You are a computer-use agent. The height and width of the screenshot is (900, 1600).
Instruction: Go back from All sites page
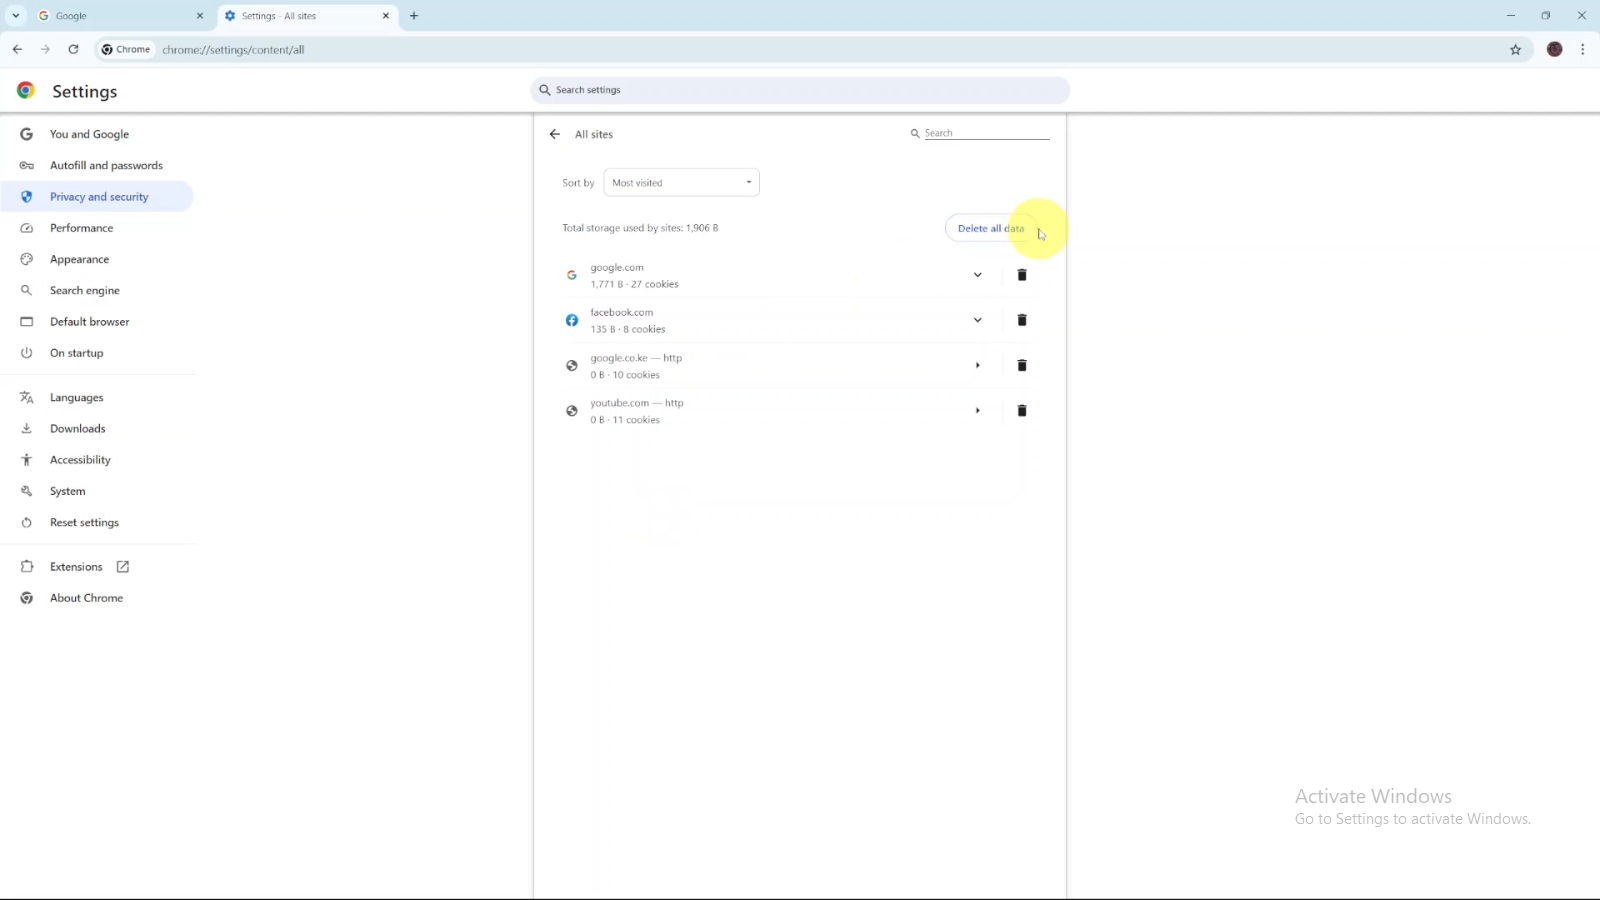click(x=555, y=134)
